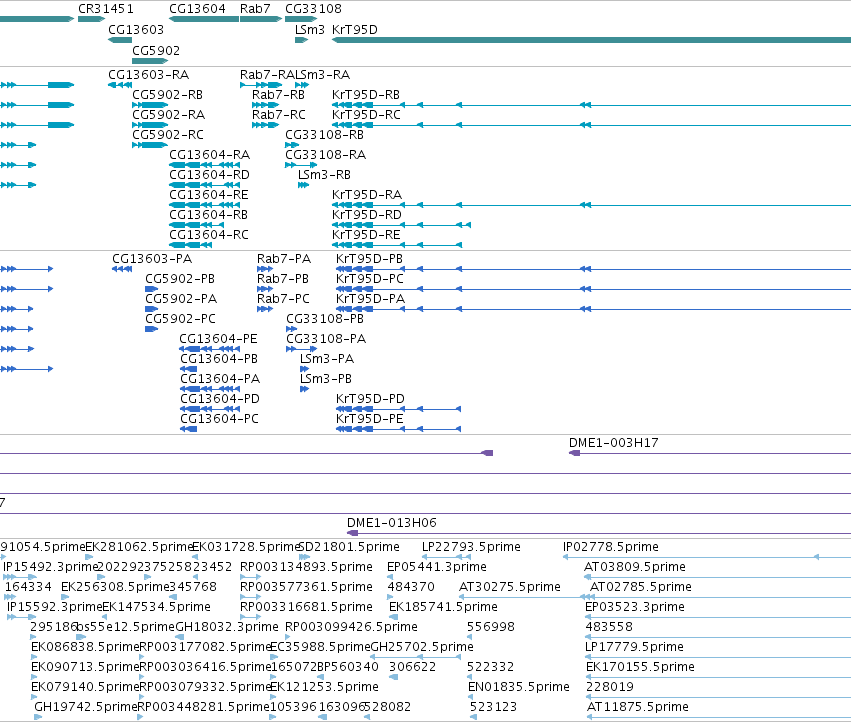Screen dimensions: 851x722
Task: Open EST EN01835.5prime
Action: coord(519,687)
